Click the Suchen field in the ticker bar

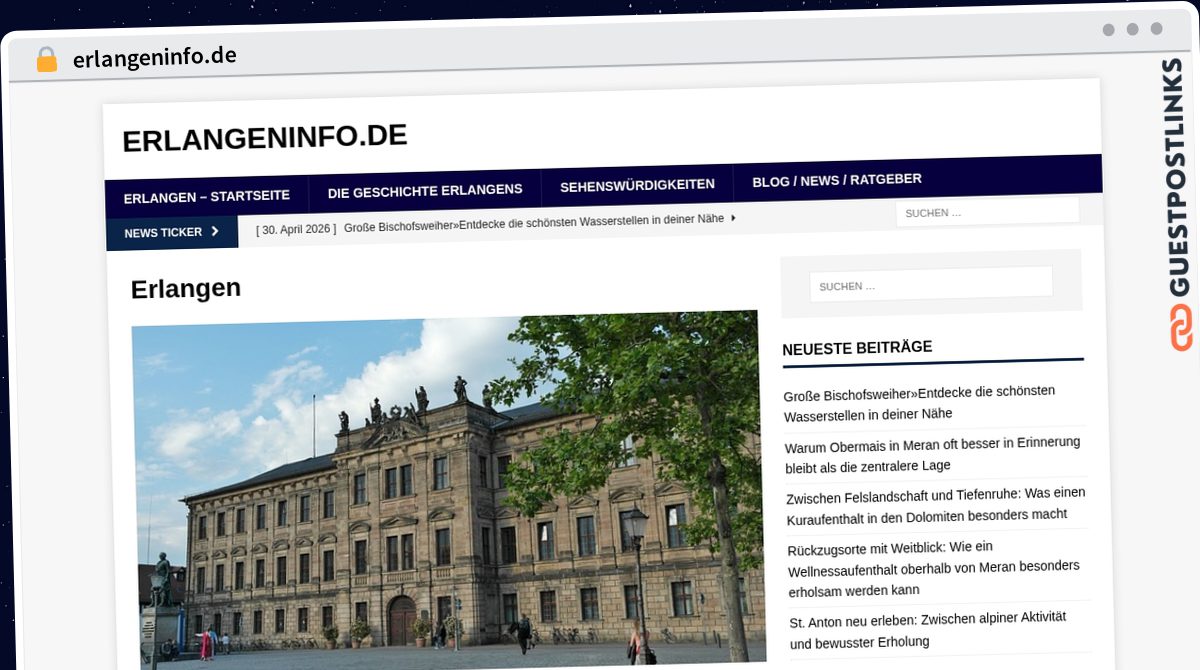[987, 212]
